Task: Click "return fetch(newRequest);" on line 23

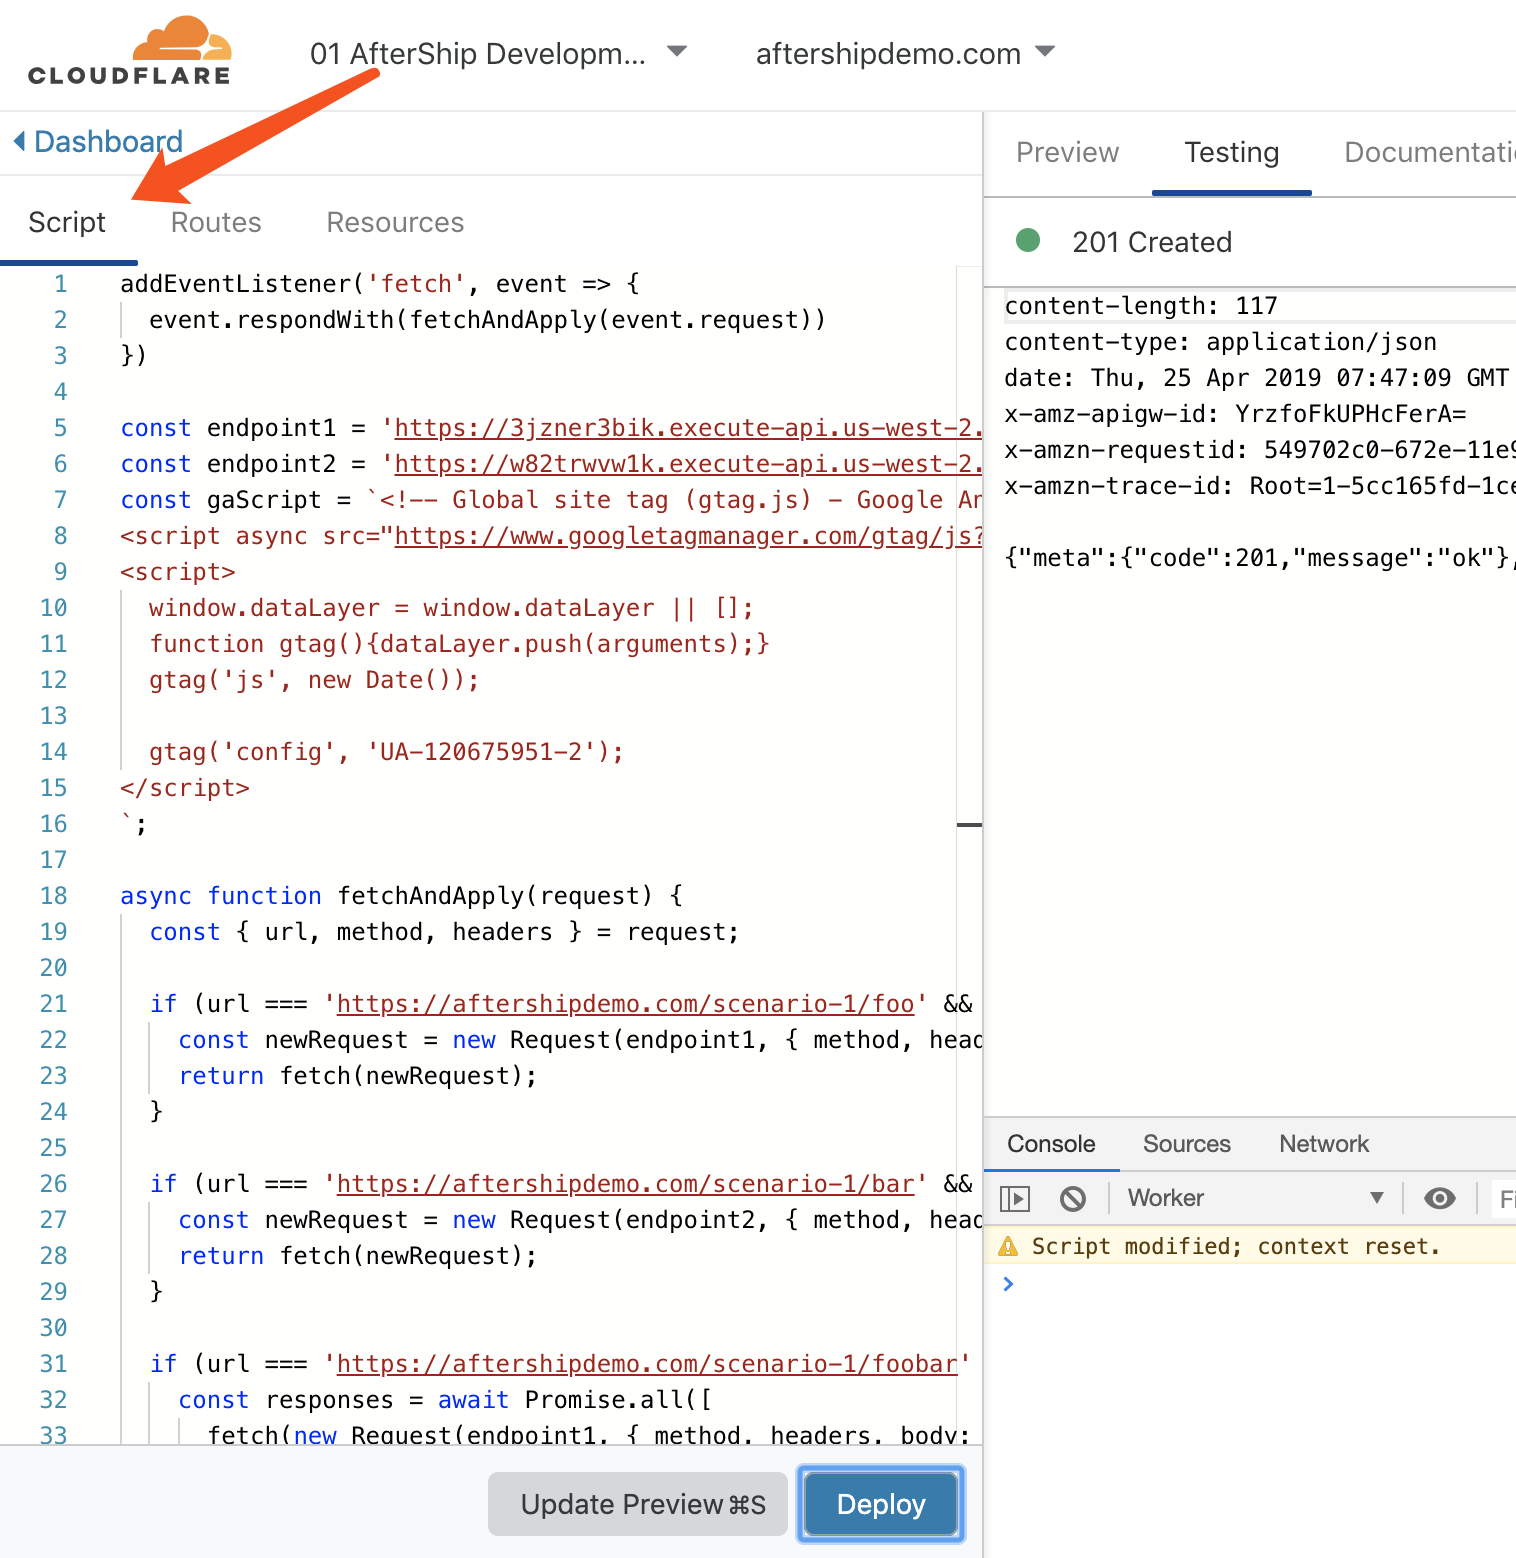Action: (x=358, y=1076)
